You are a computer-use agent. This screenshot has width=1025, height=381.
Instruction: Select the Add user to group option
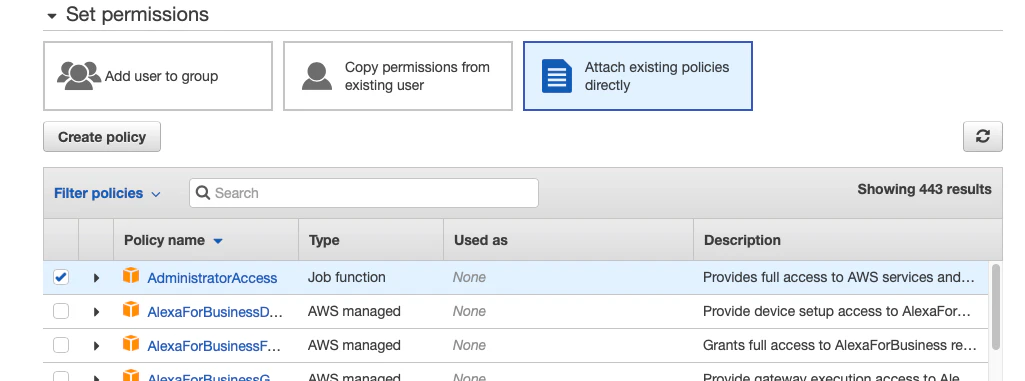click(x=158, y=76)
